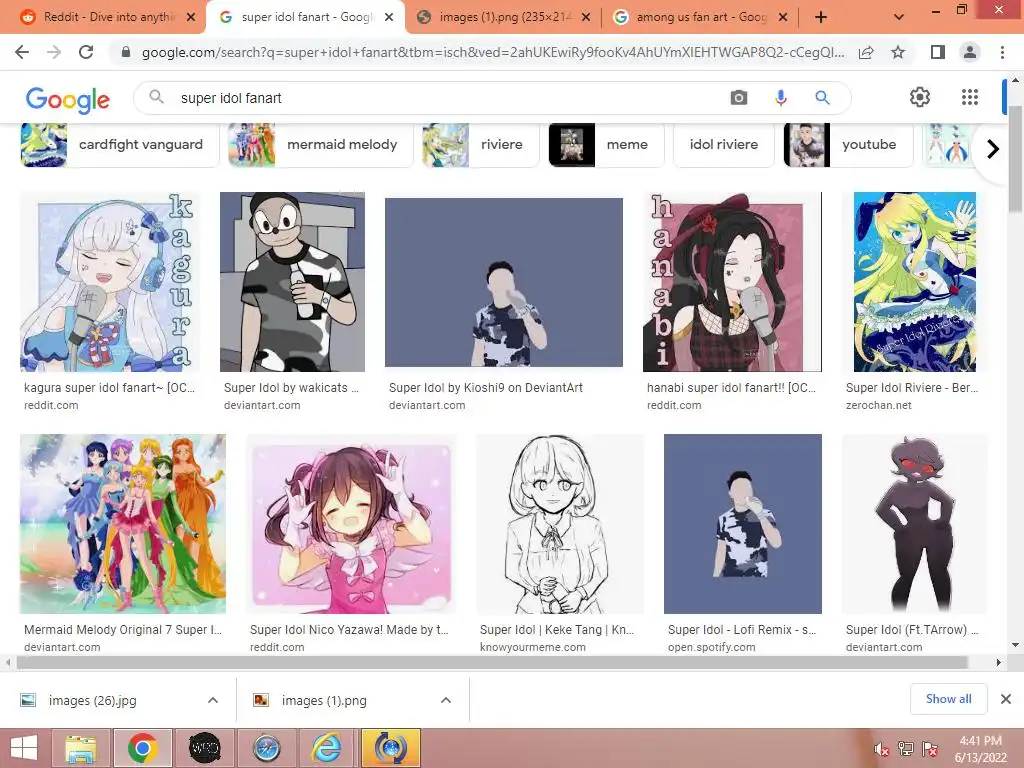Open a new tab with the plus button
The image size is (1024, 768).
click(821, 18)
